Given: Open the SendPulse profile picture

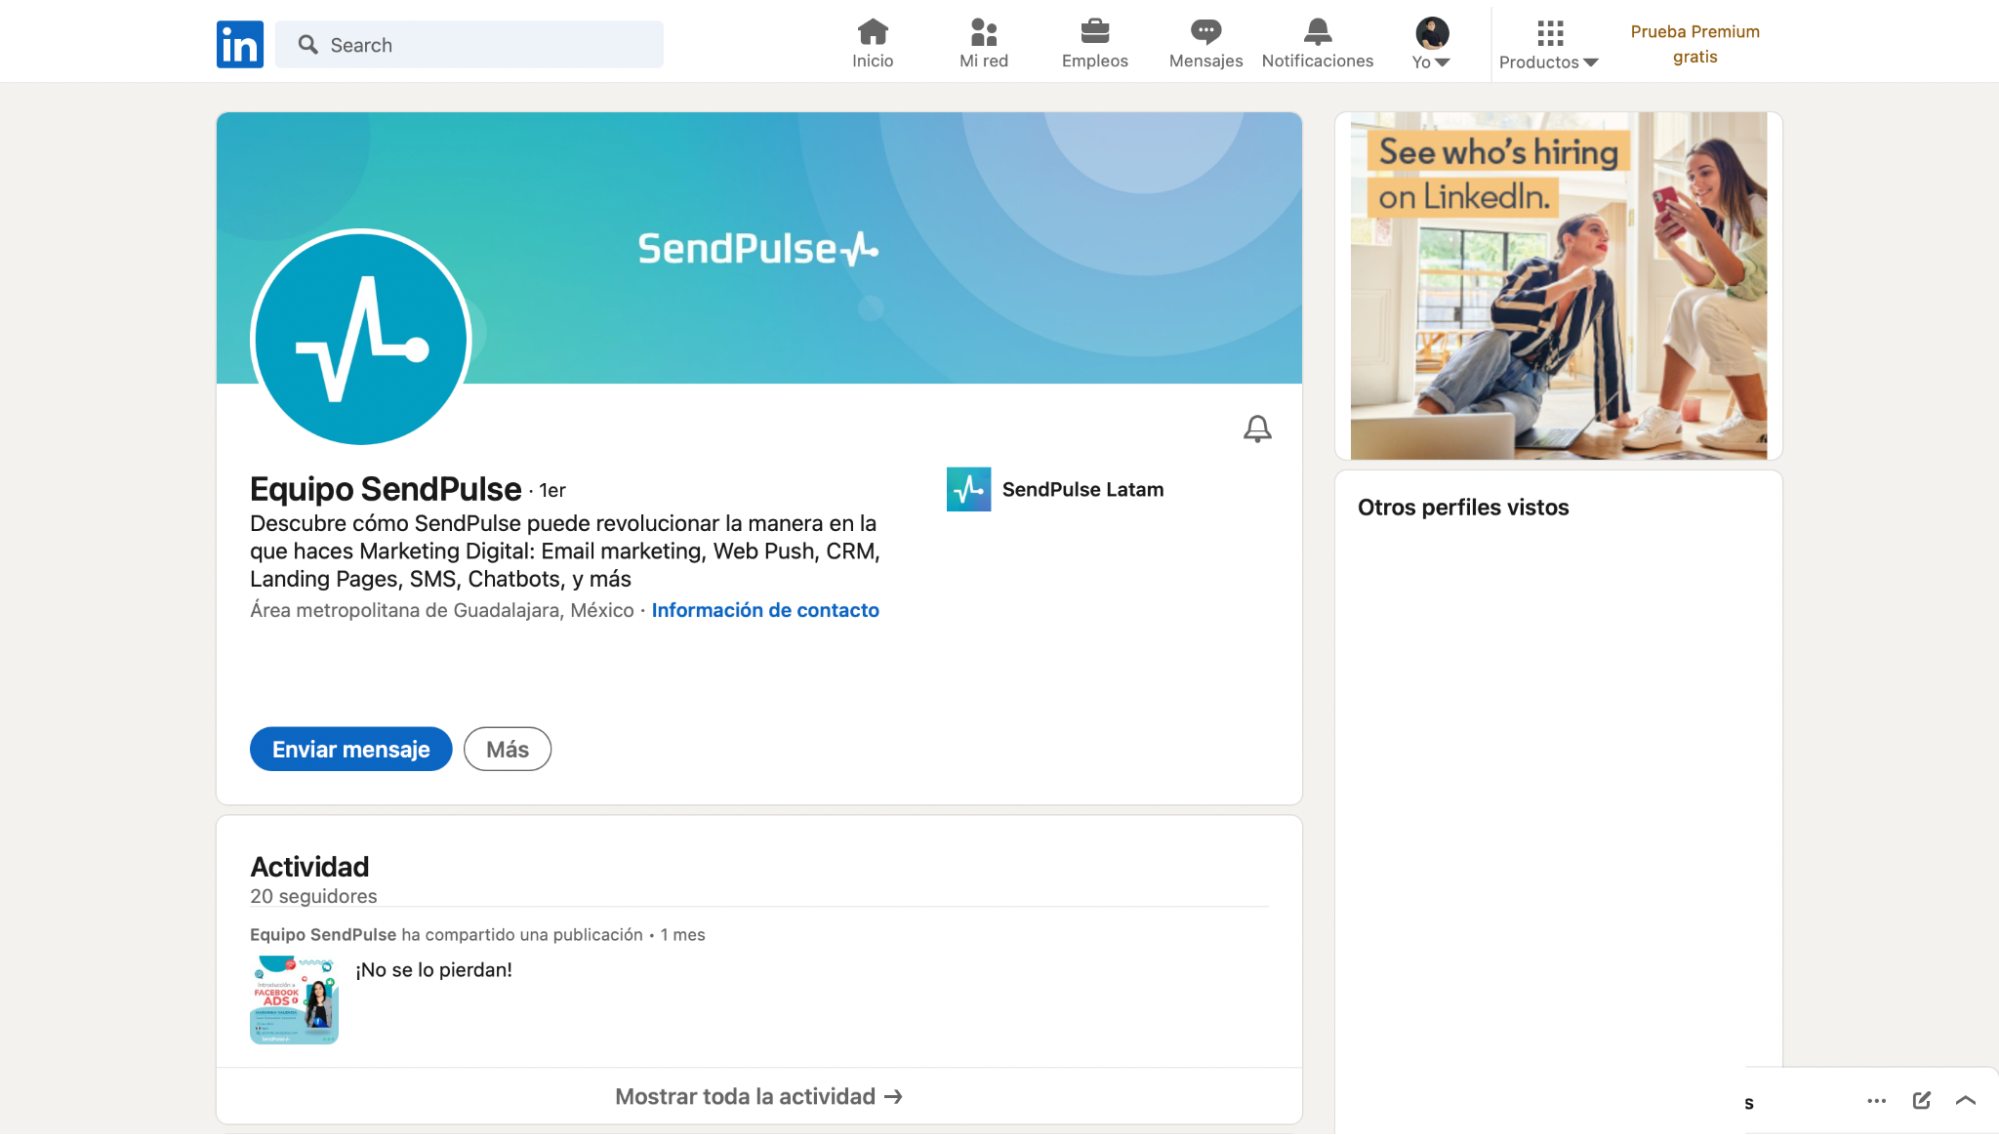Looking at the screenshot, I should coord(361,337).
